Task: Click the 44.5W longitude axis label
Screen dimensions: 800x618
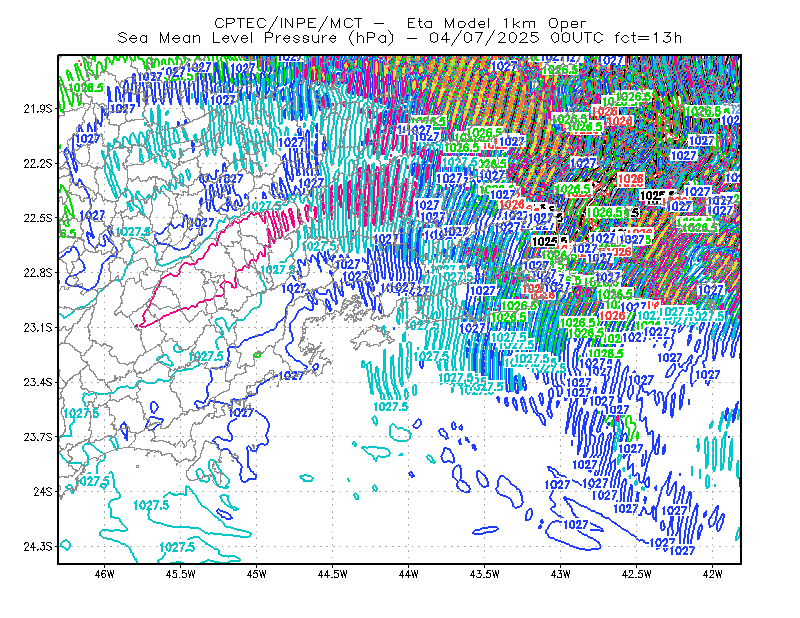Action: [333, 574]
